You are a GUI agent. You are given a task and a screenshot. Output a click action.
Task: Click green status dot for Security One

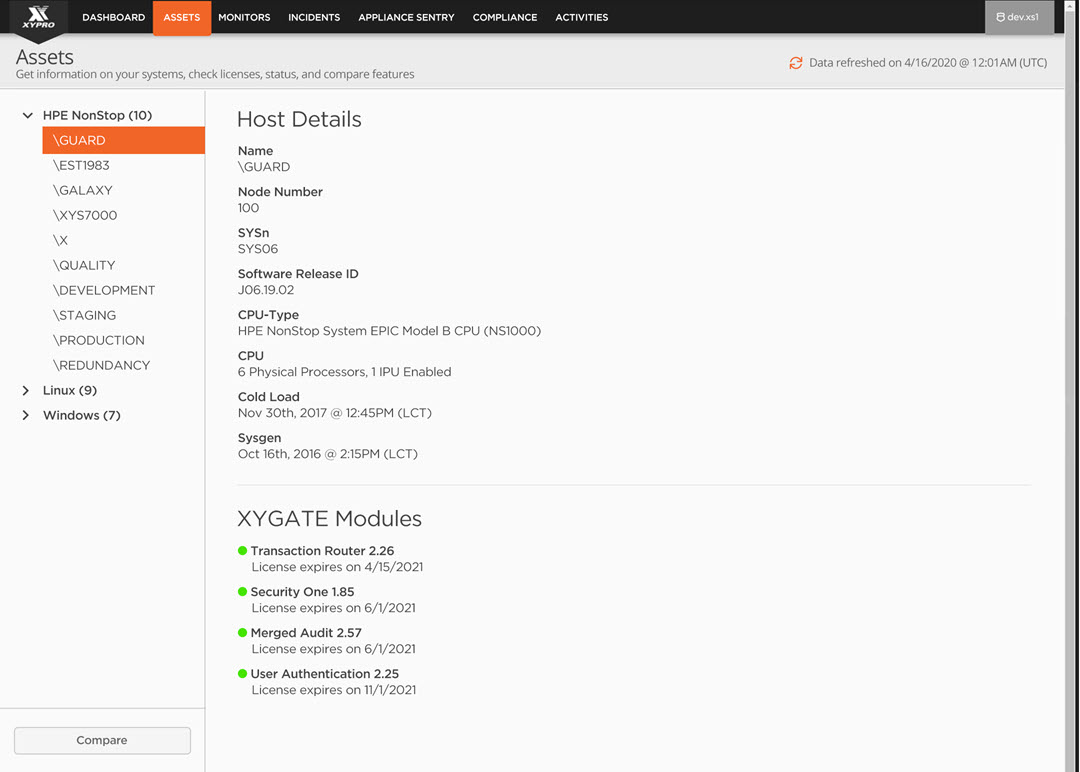point(242,592)
